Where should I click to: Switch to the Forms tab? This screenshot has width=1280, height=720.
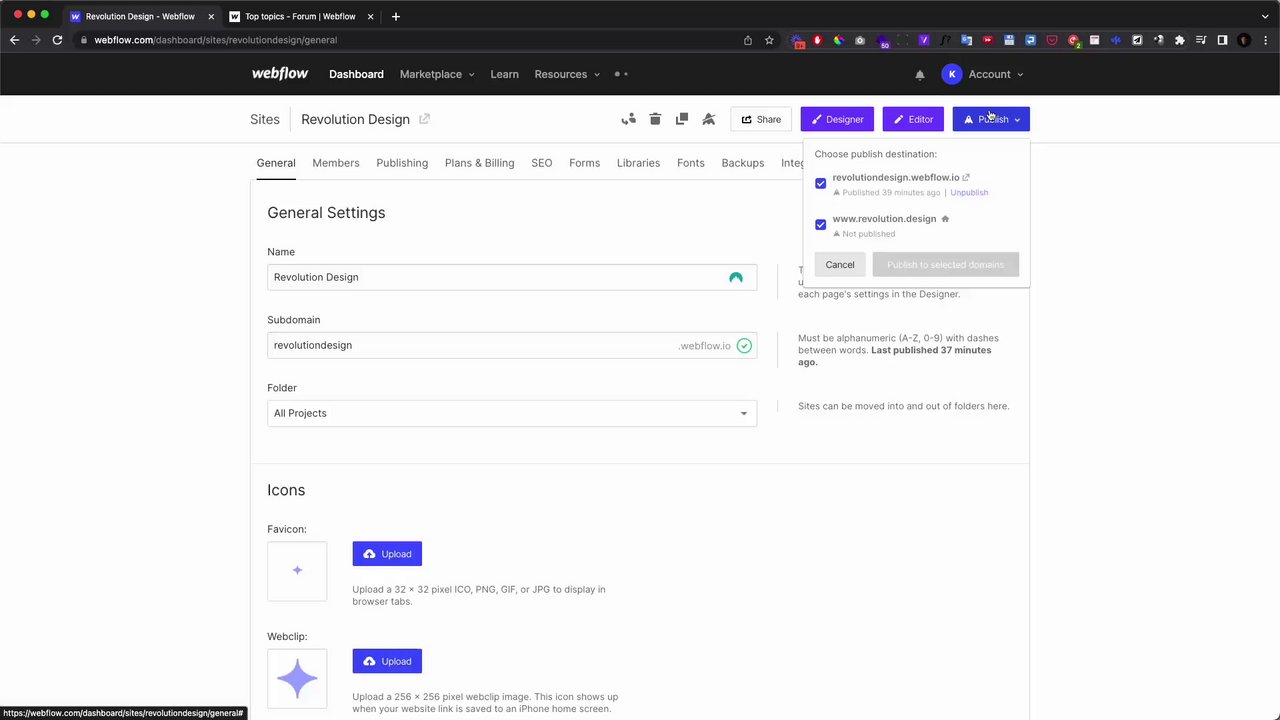585,163
